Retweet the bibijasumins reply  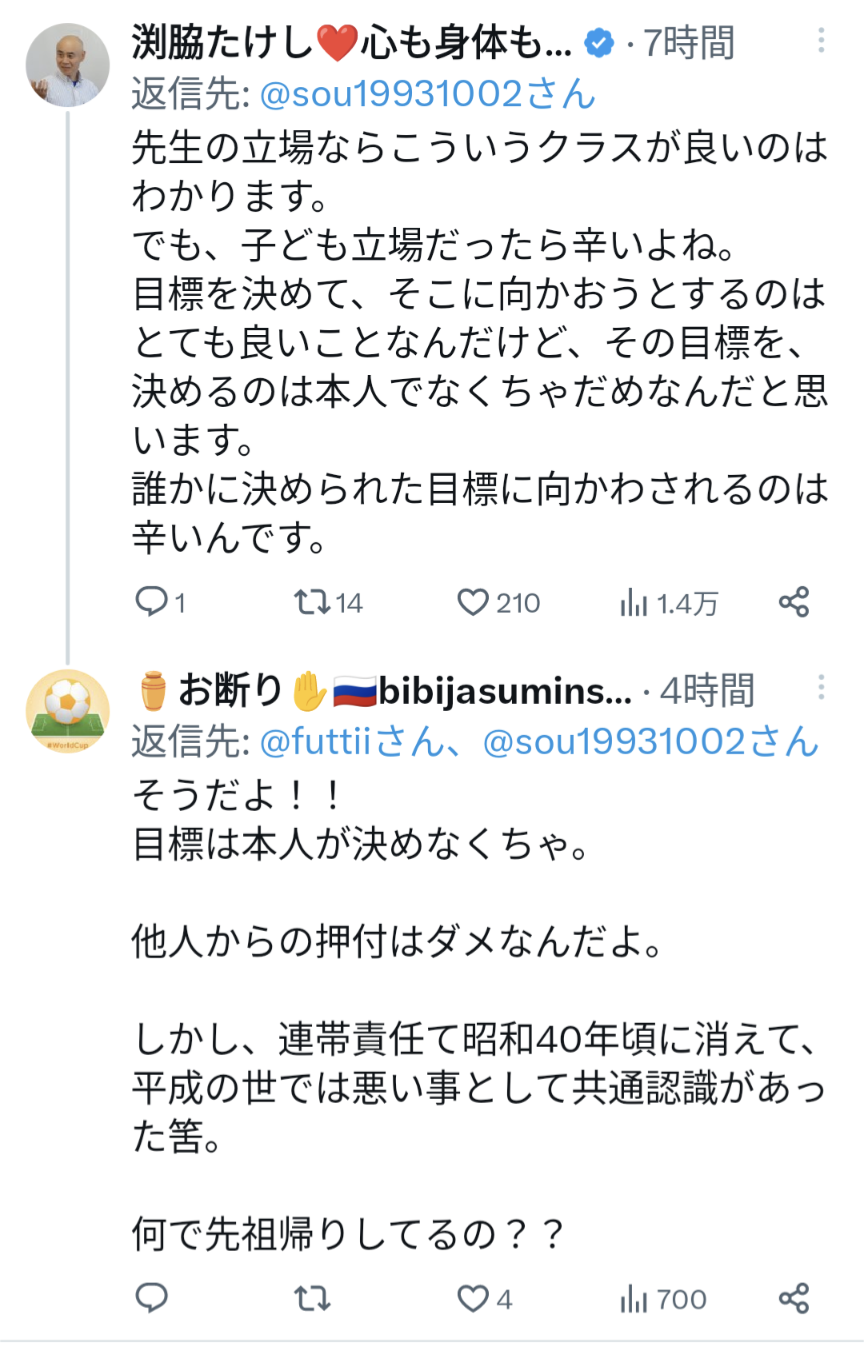[312, 1298]
